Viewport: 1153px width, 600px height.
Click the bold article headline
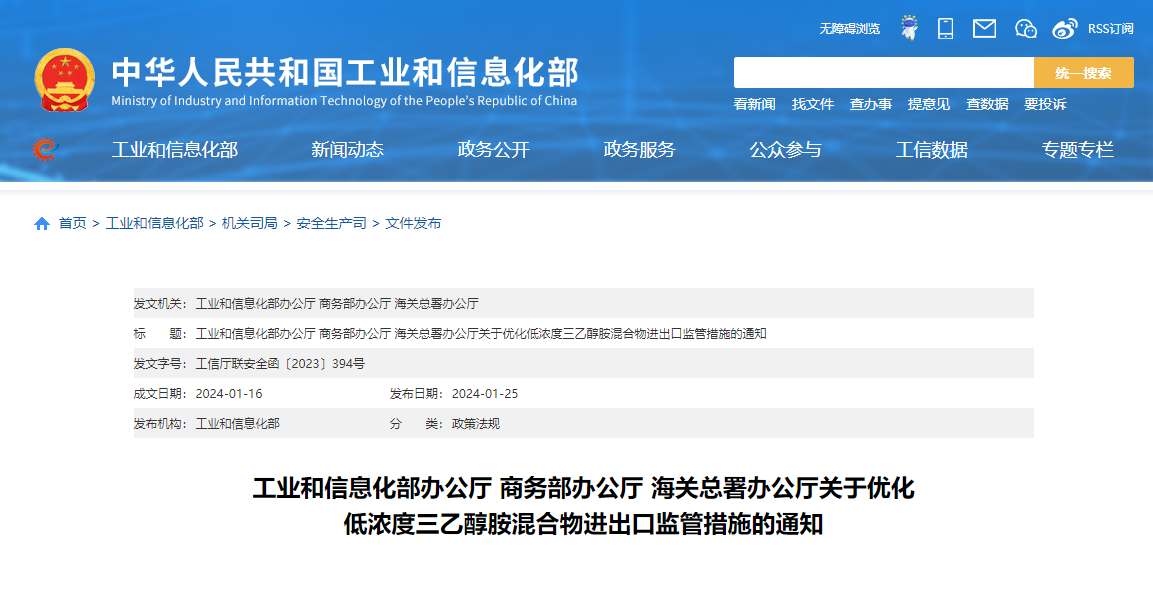coord(583,506)
